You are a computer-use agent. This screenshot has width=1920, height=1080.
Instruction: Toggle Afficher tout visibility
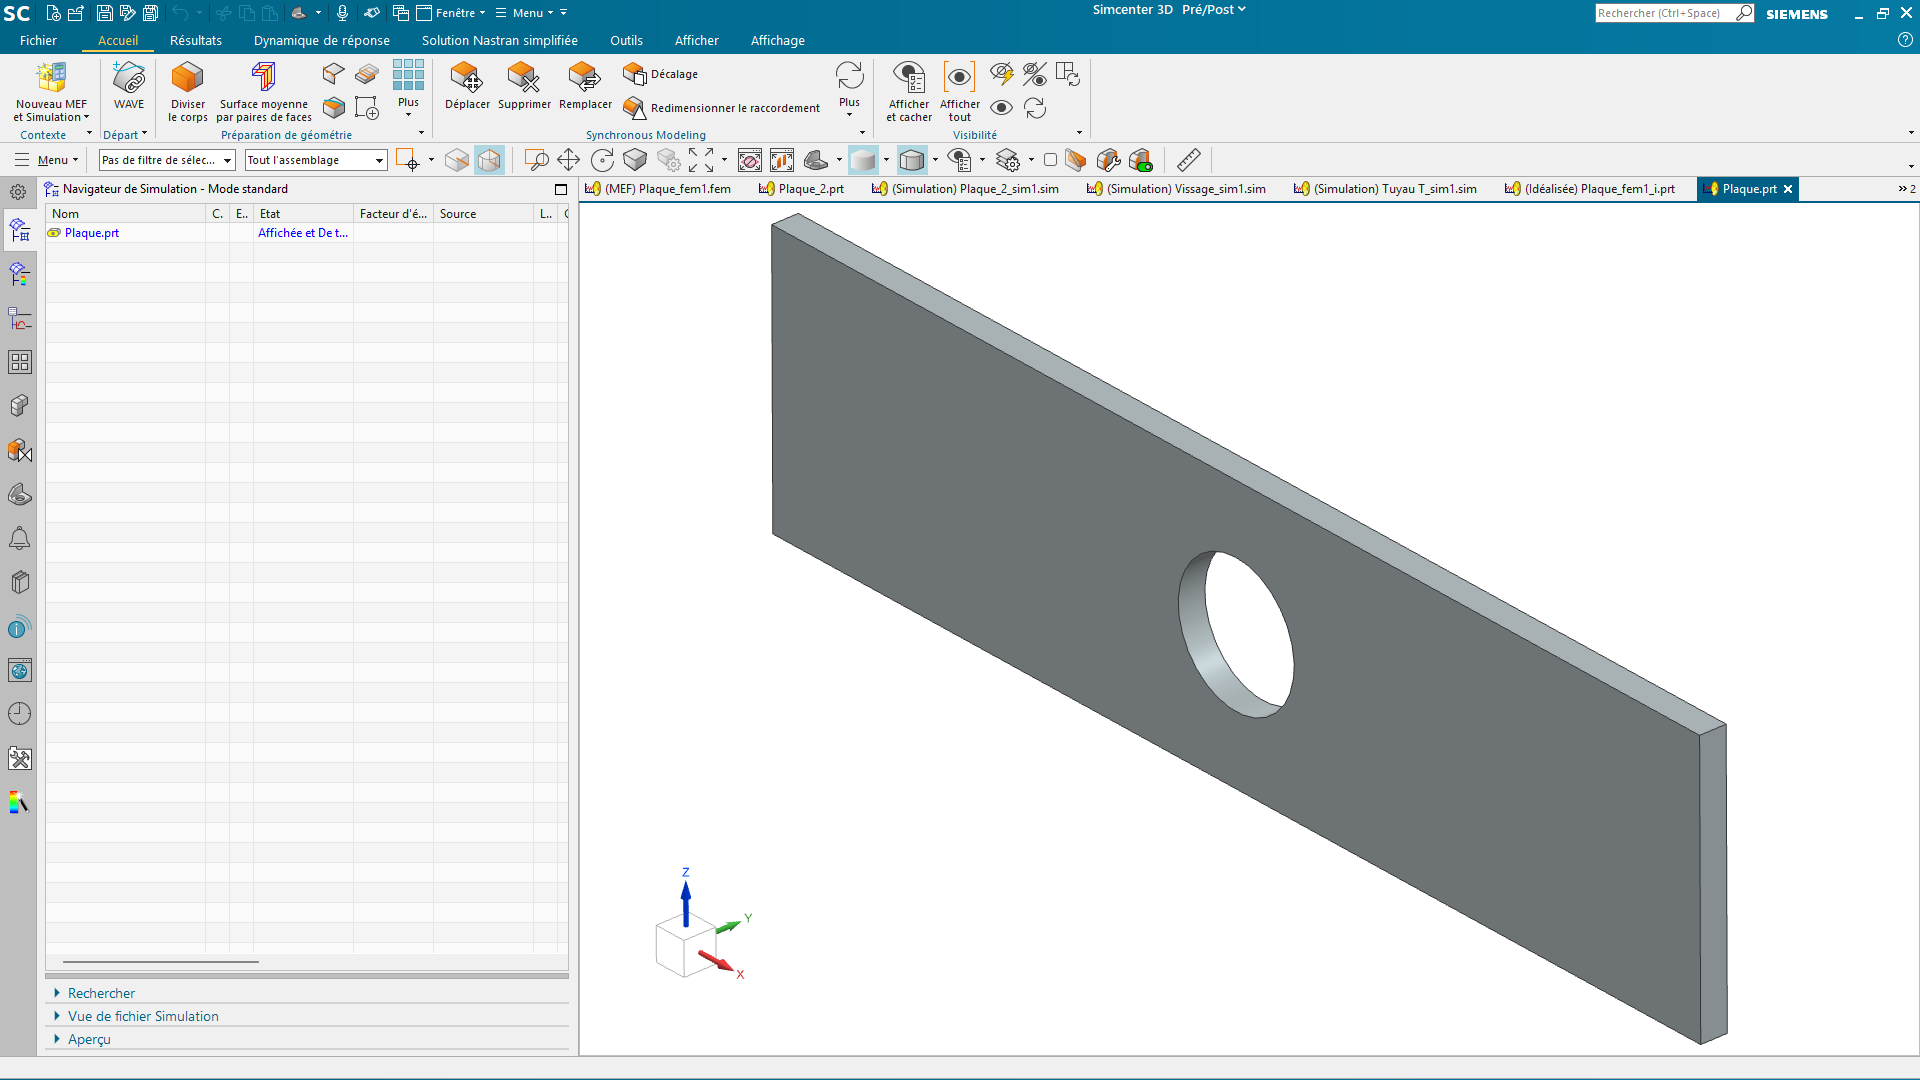pyautogui.click(x=959, y=91)
